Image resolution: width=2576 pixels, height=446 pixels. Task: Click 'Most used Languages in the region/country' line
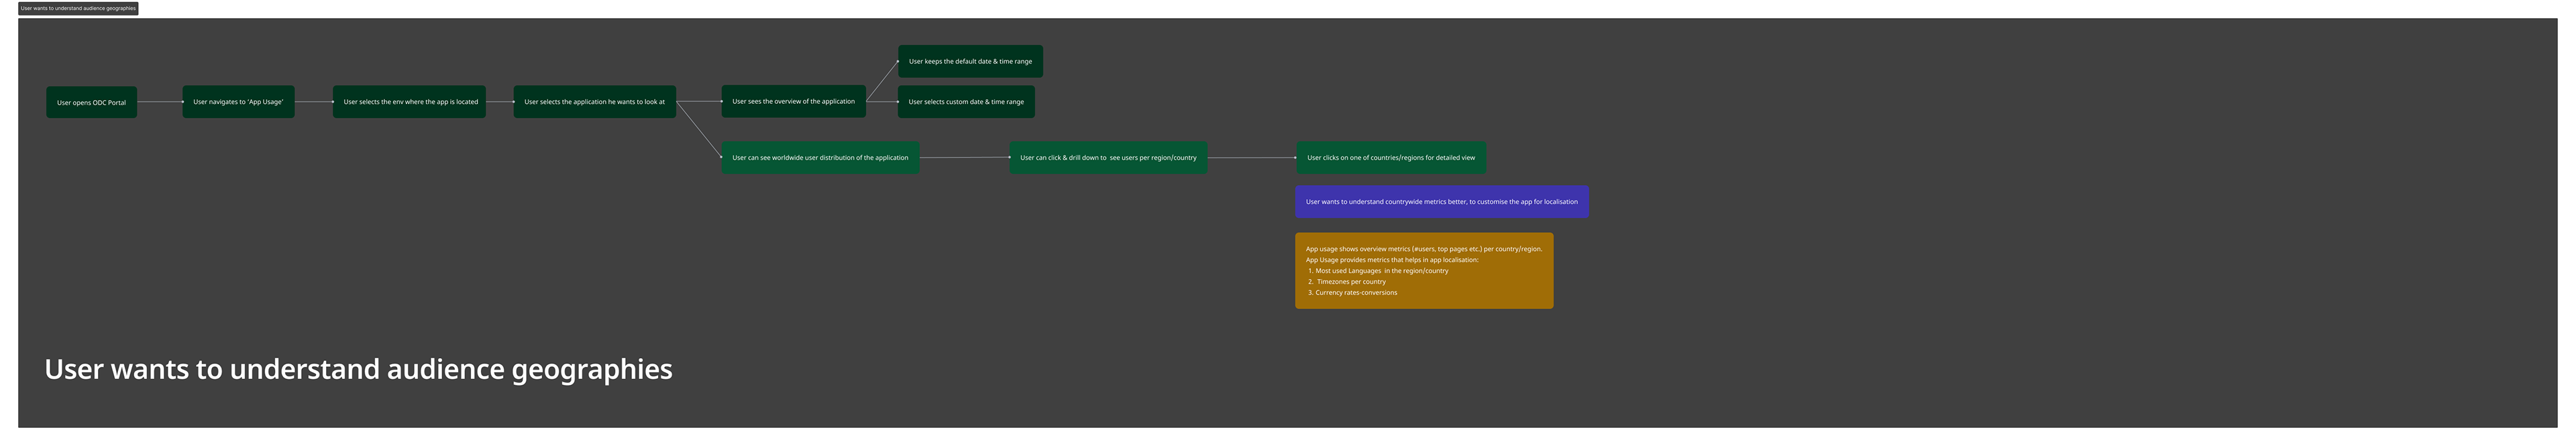pyautogui.click(x=1381, y=271)
